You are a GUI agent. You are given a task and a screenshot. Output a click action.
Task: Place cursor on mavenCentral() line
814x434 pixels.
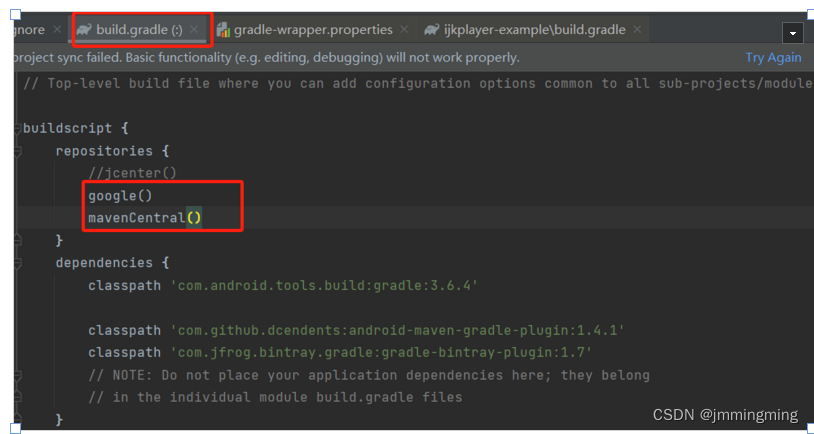tap(145, 218)
